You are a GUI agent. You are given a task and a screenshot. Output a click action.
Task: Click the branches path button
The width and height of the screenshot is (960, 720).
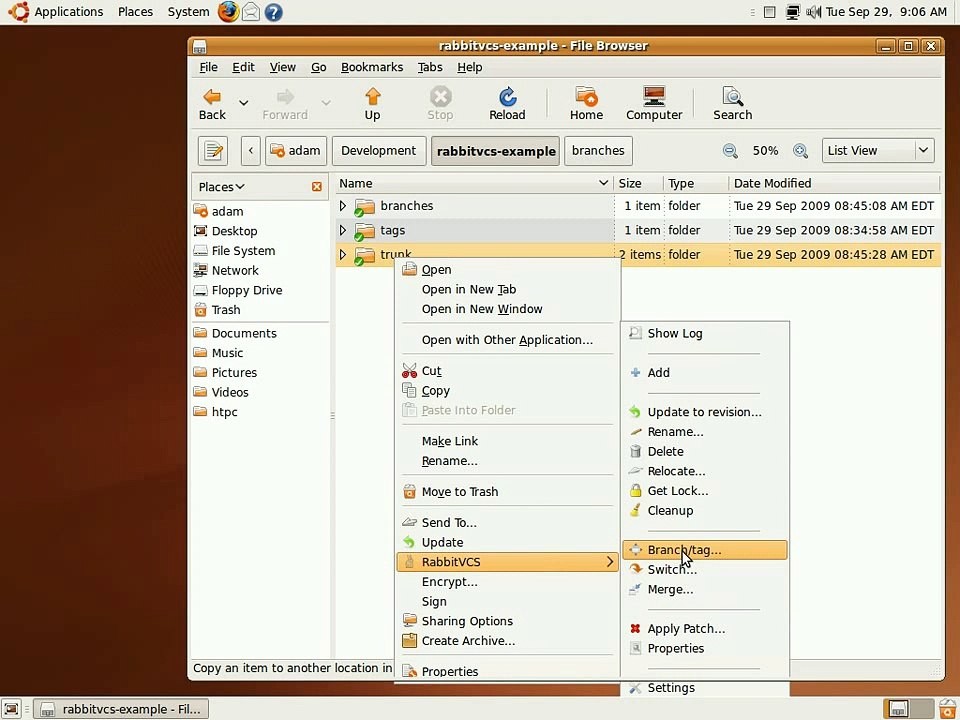click(598, 151)
